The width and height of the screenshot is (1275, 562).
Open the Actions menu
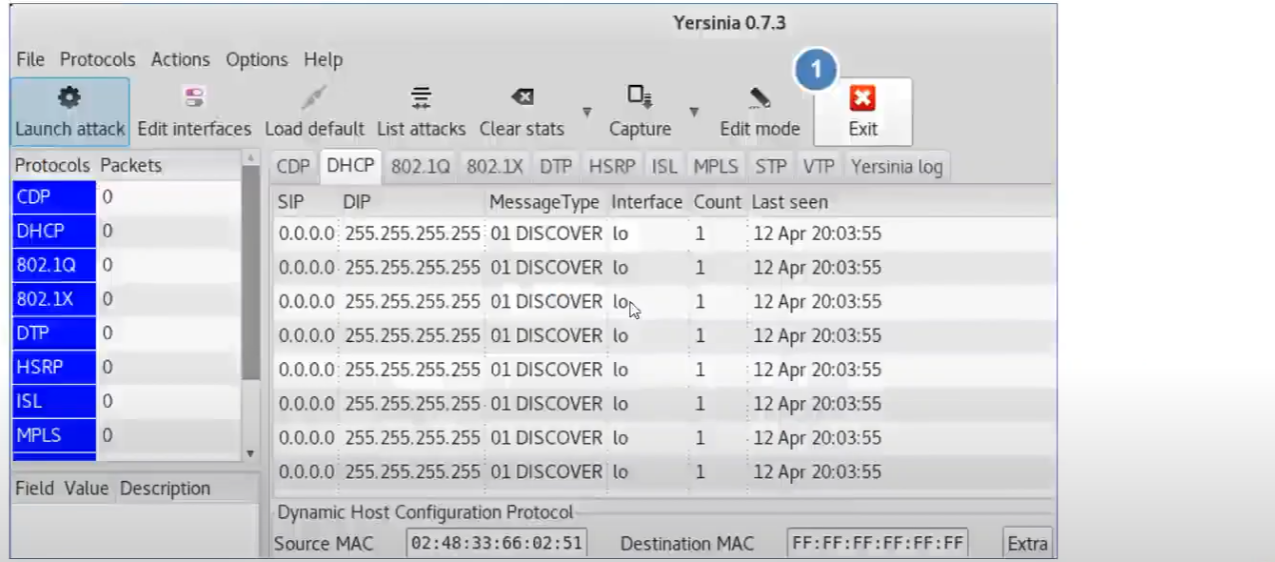tap(180, 60)
